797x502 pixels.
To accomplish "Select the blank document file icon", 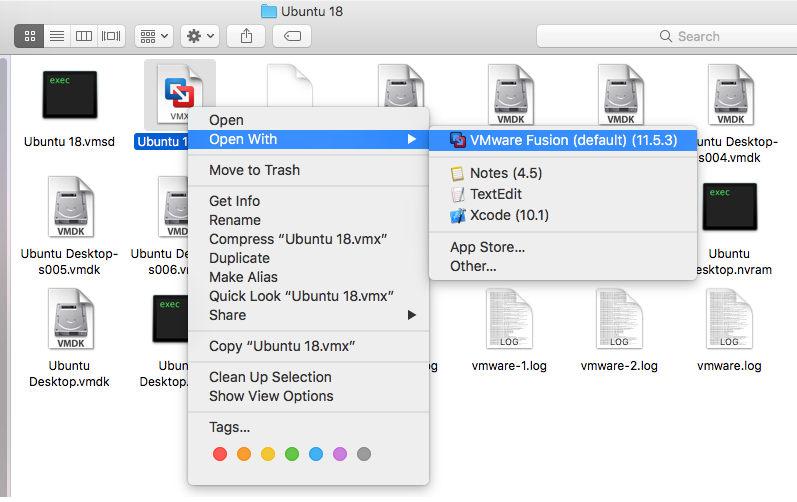I will click(x=290, y=85).
